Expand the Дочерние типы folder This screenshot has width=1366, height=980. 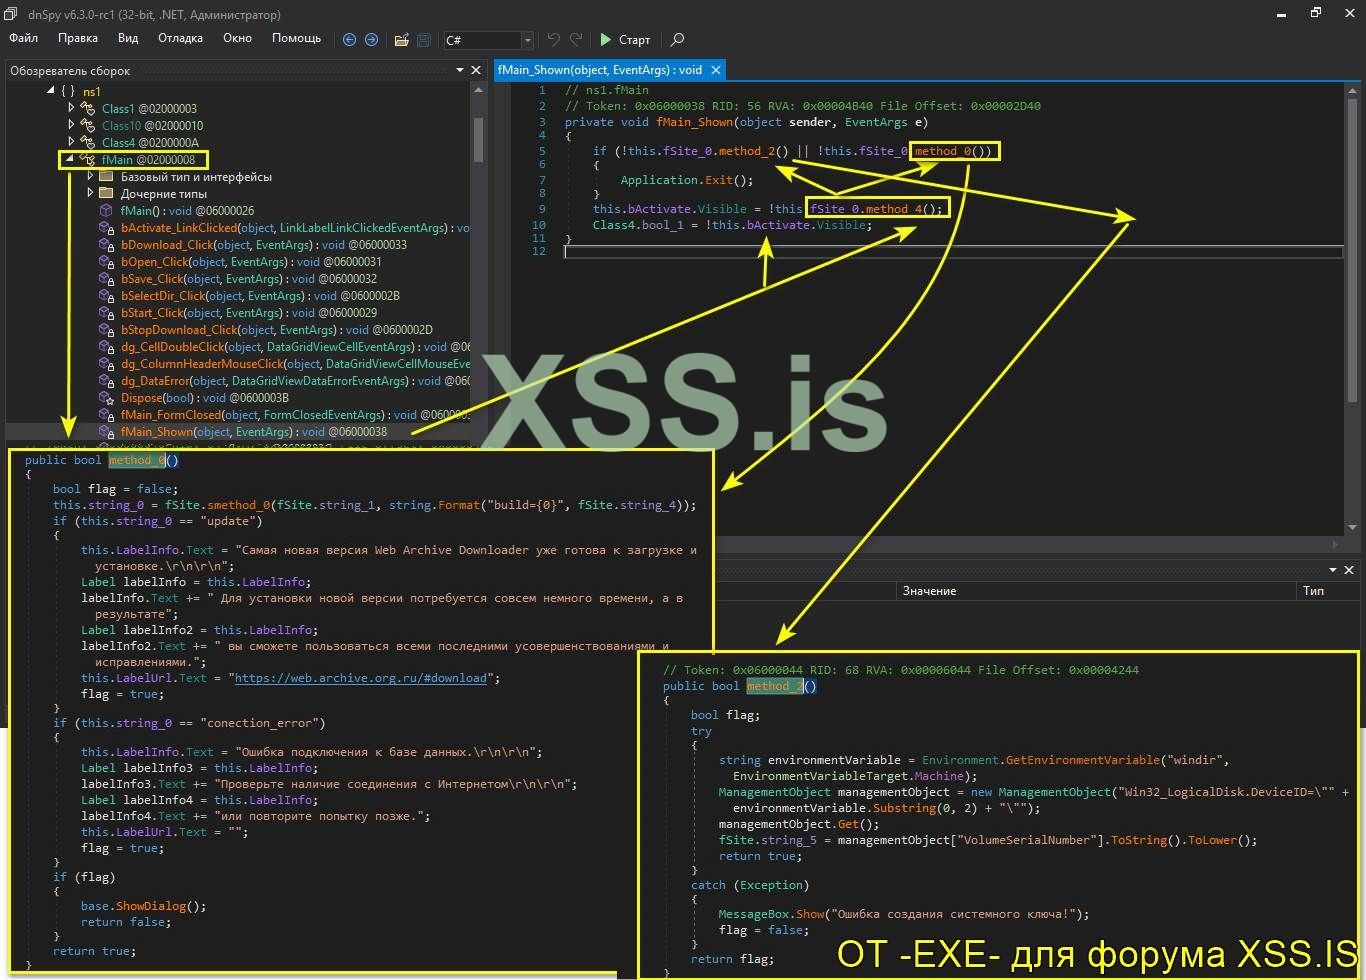tap(90, 193)
